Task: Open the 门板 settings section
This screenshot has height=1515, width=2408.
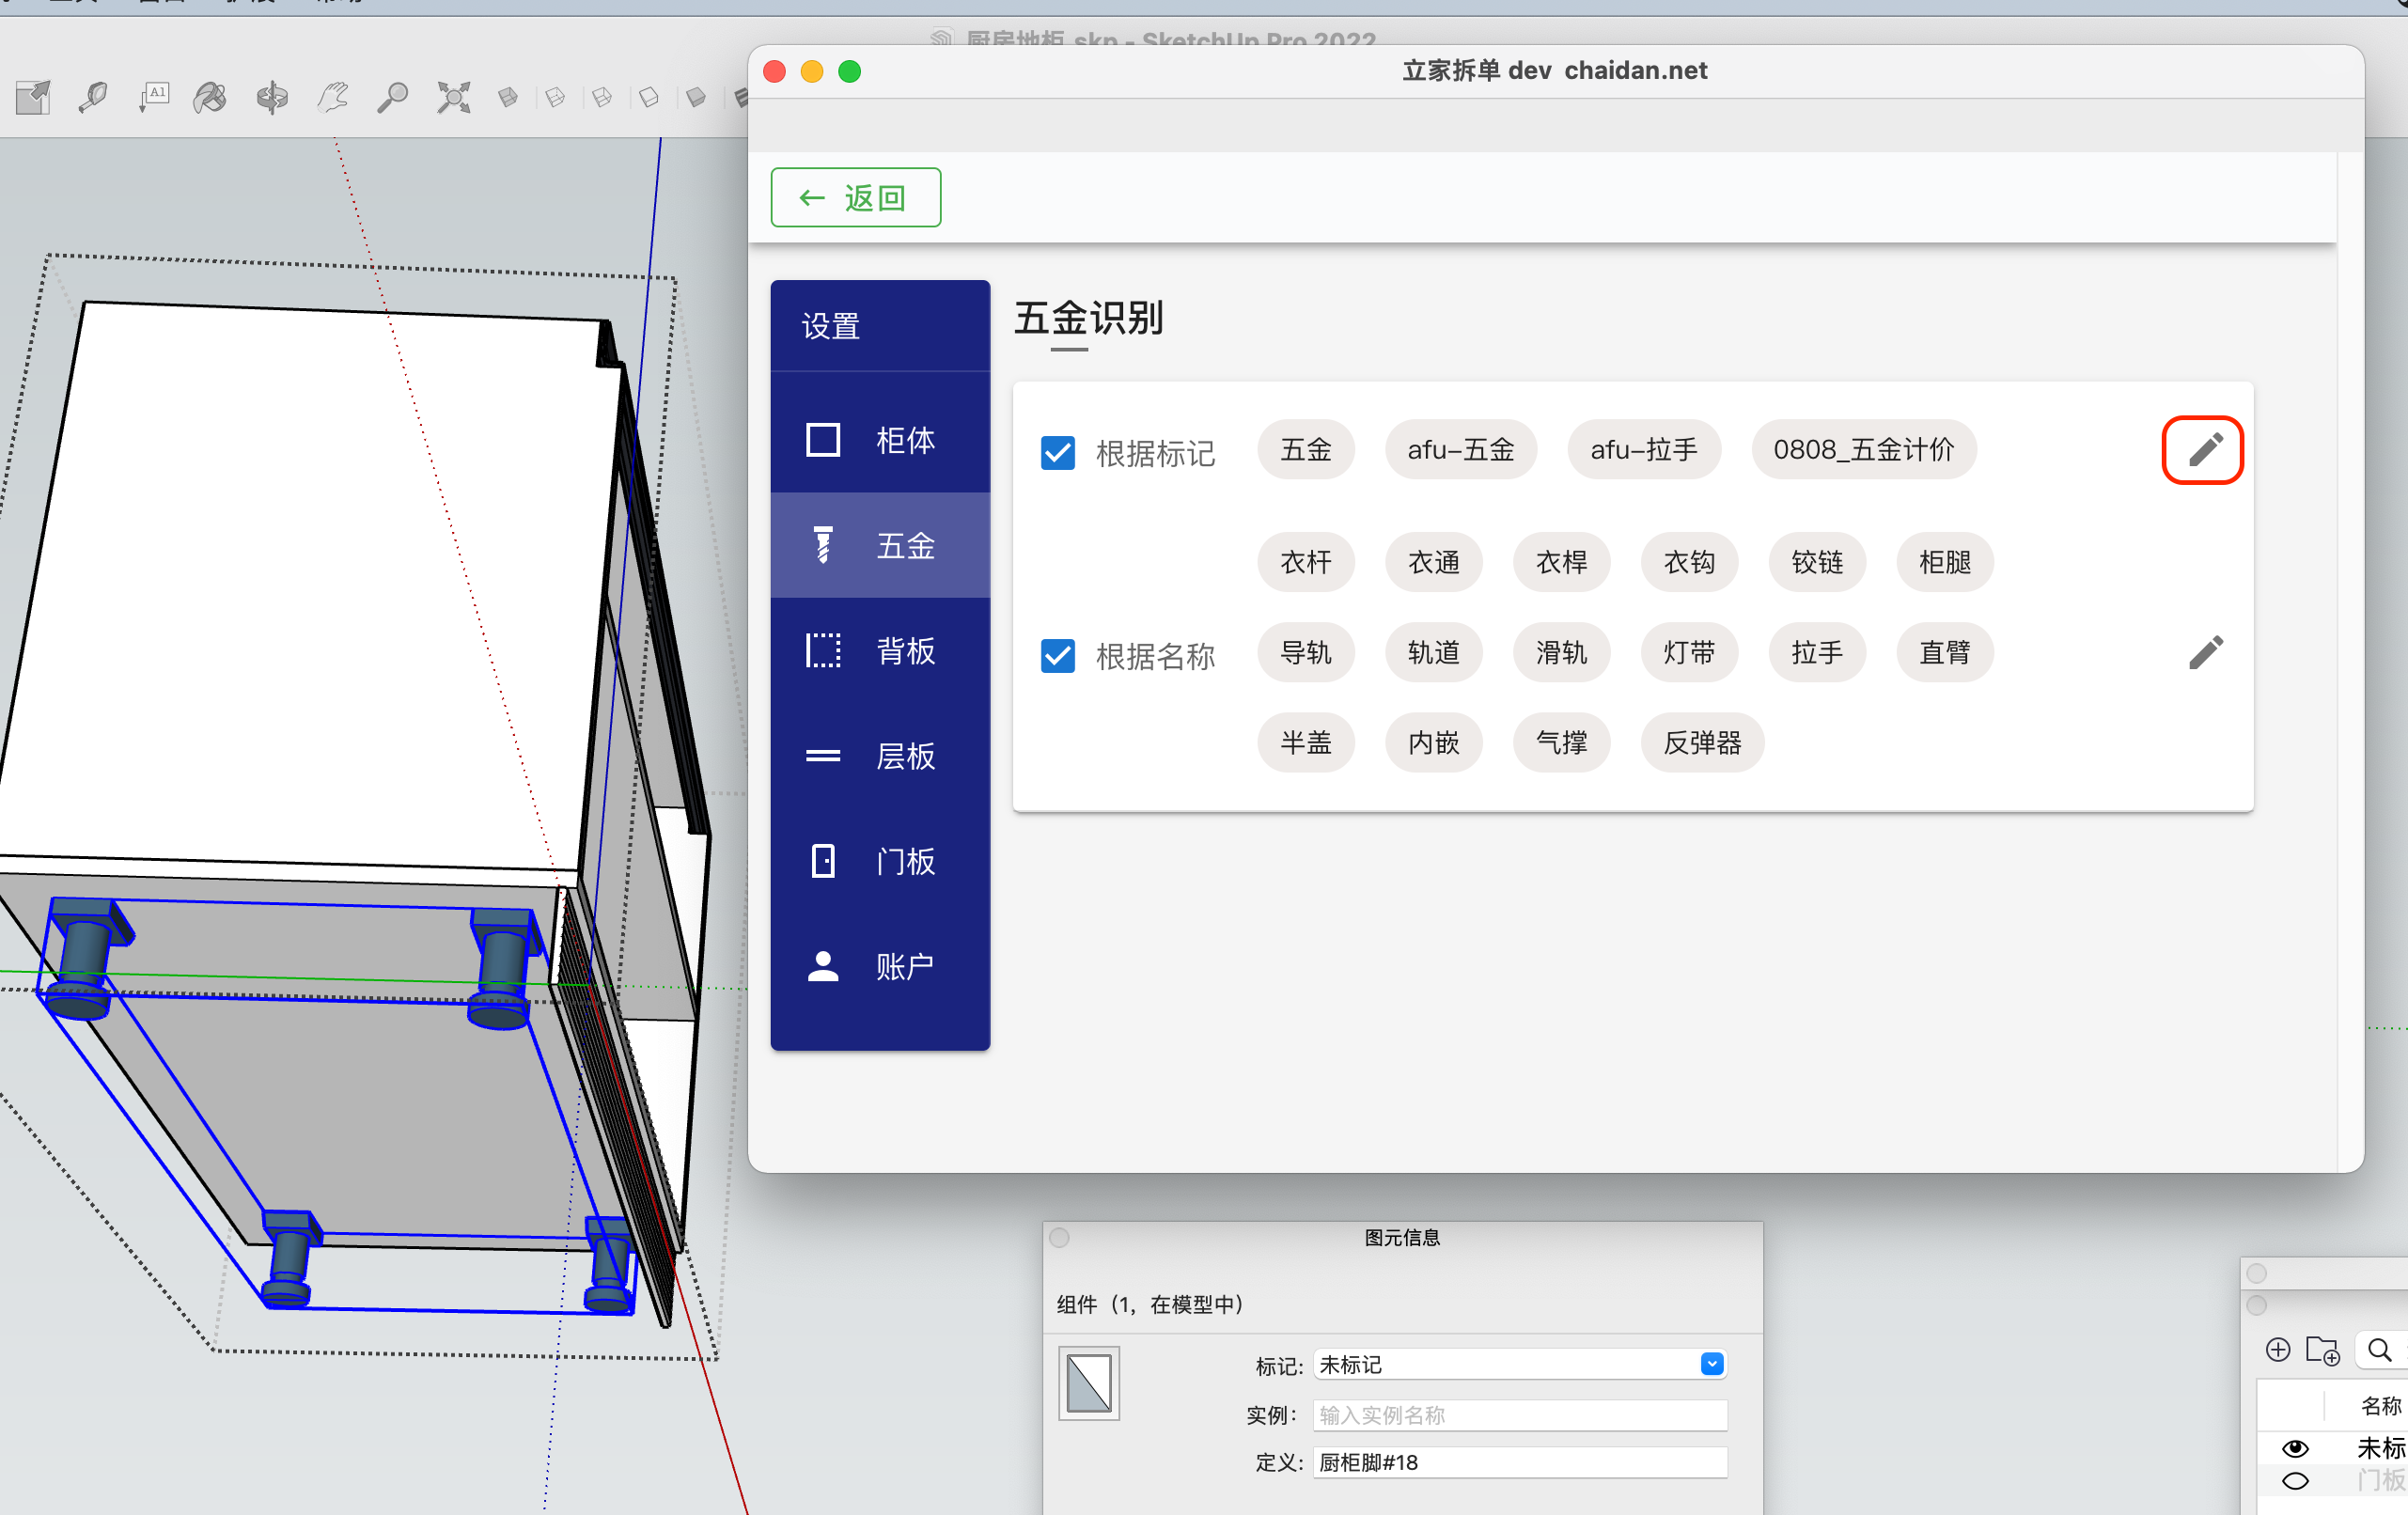Action: click(880, 861)
